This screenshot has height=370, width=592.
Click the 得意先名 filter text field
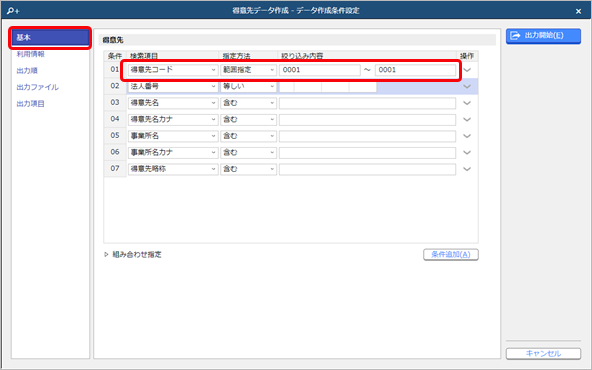[x=367, y=103]
